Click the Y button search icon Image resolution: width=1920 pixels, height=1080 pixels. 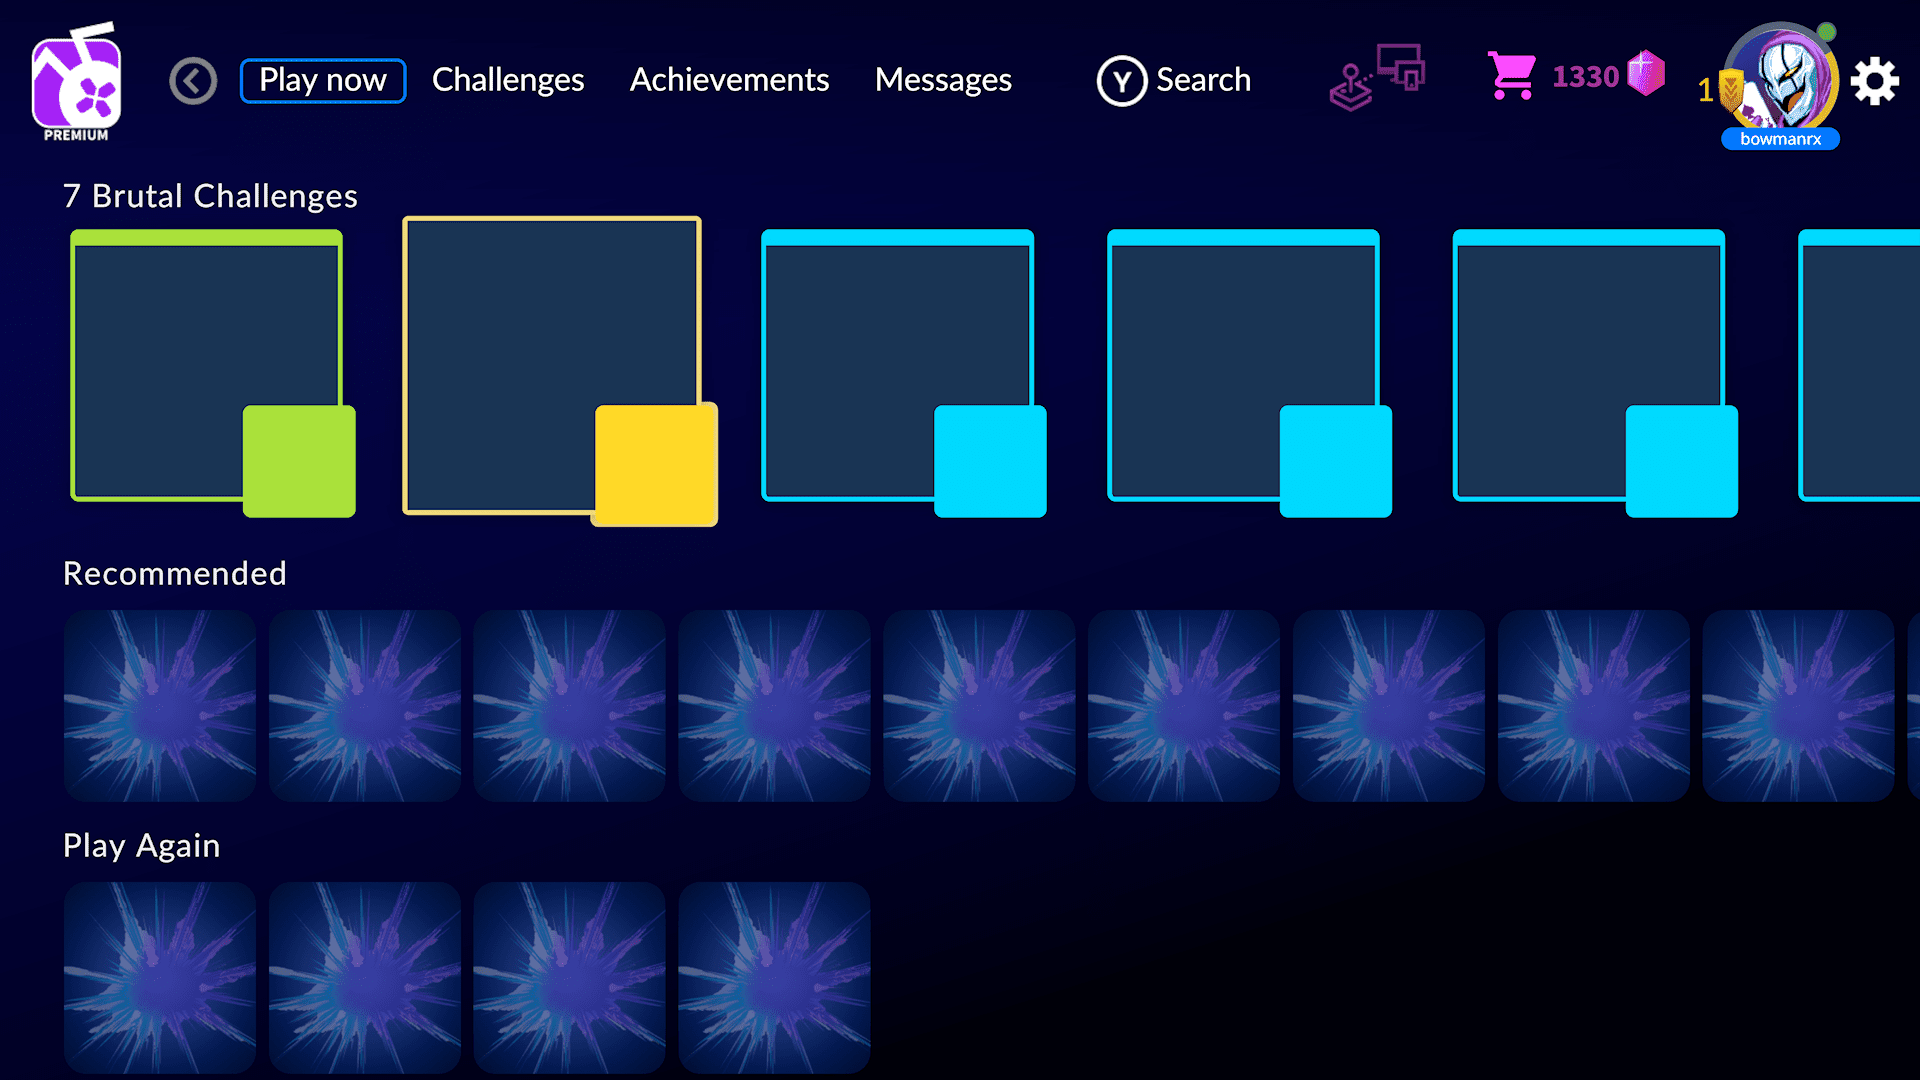(1122, 81)
